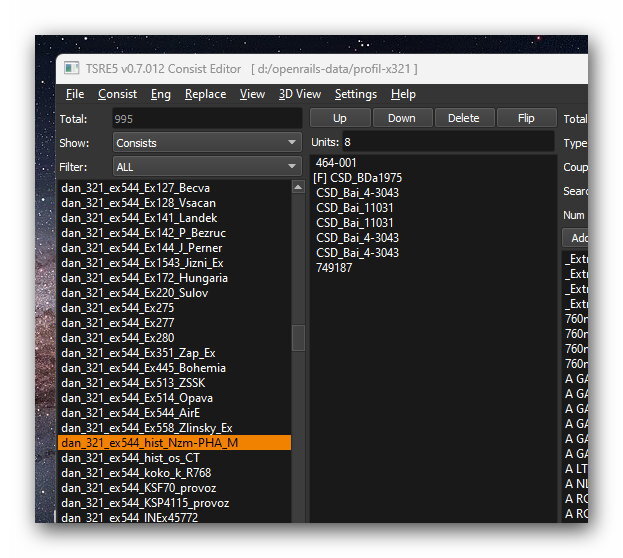Click the TSRE5 application icon in title bar

tap(72, 68)
